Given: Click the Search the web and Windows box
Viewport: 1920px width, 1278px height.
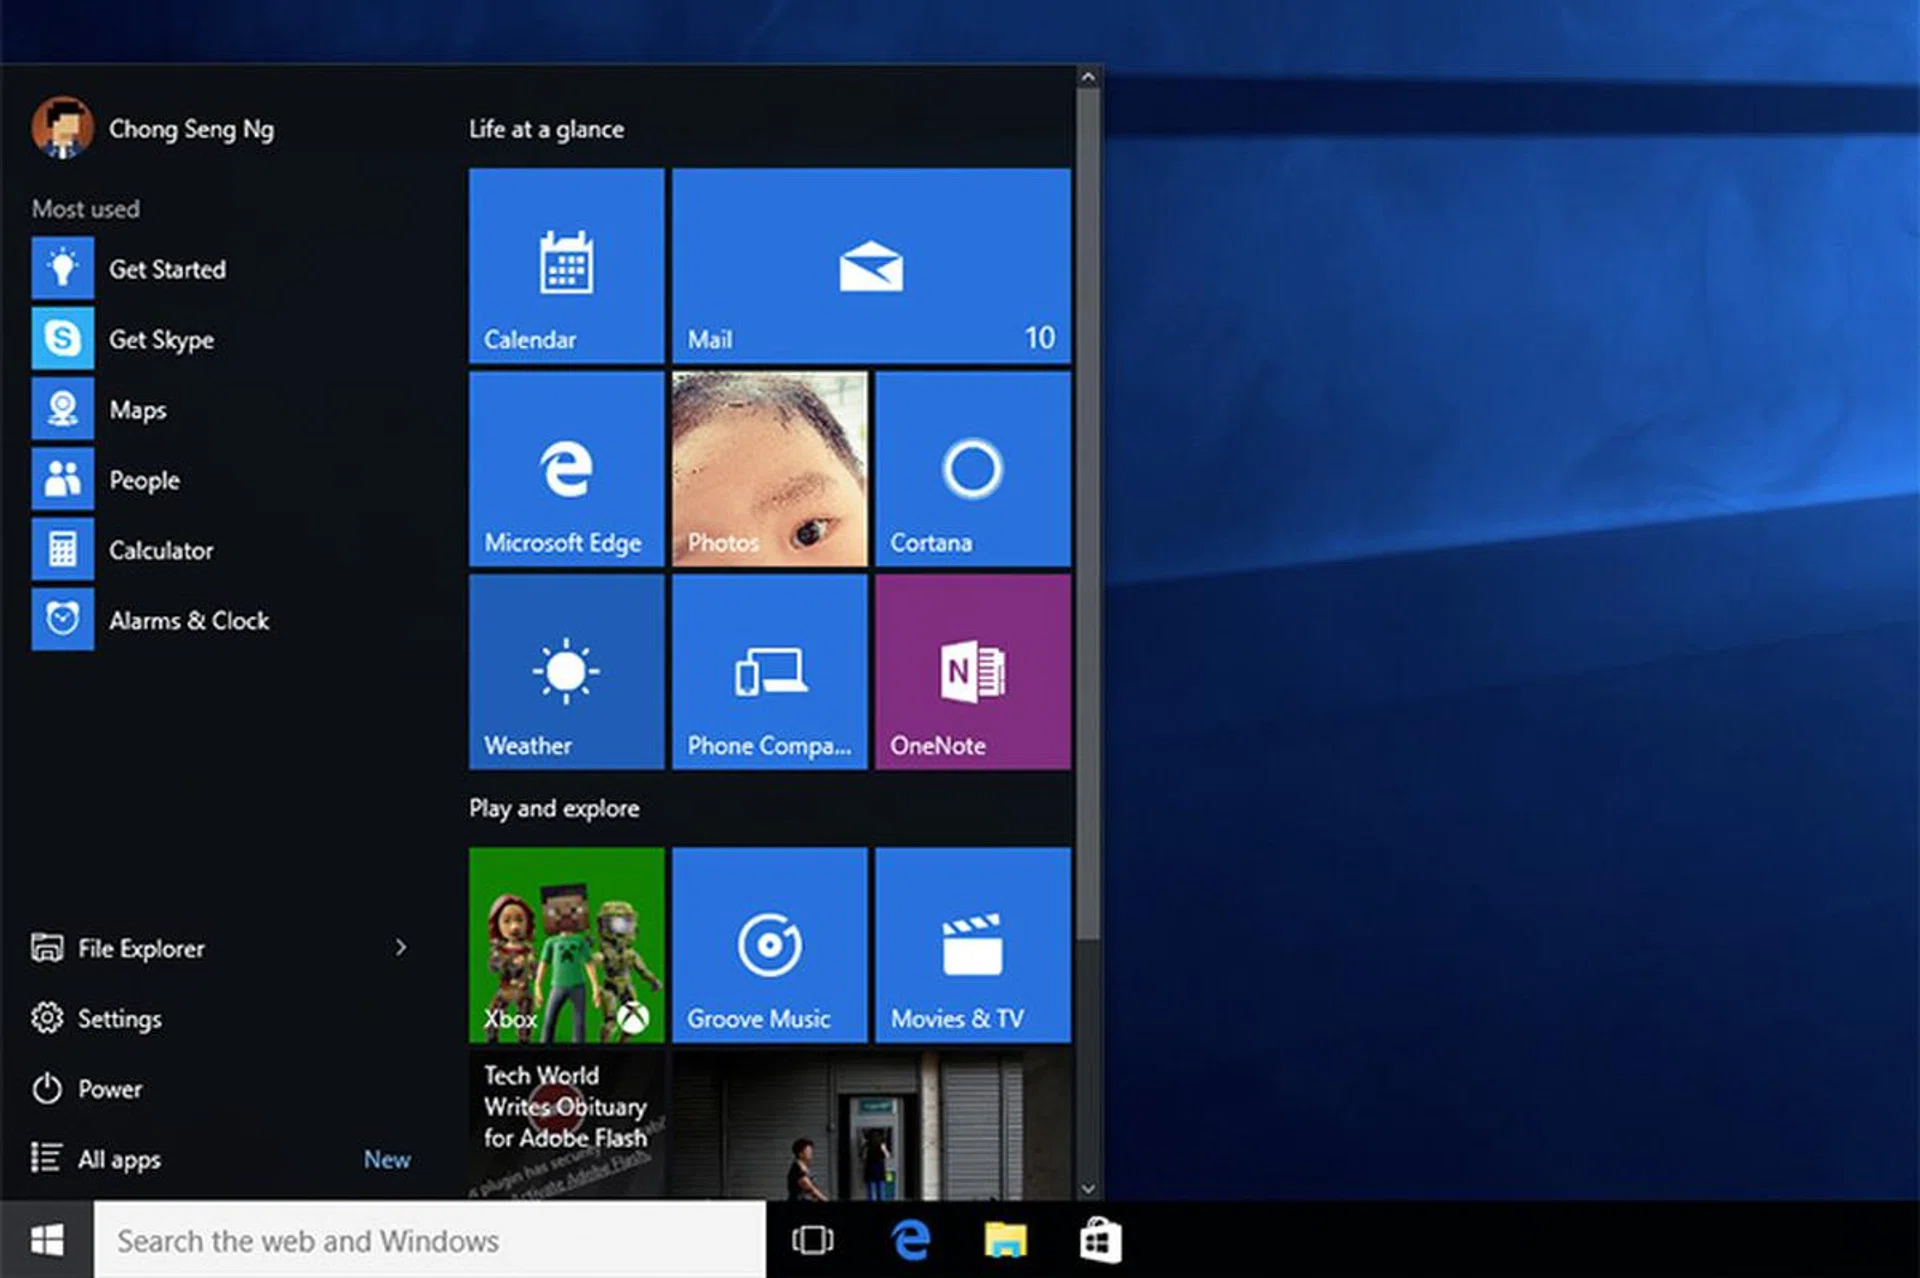Looking at the screenshot, I should (430, 1241).
